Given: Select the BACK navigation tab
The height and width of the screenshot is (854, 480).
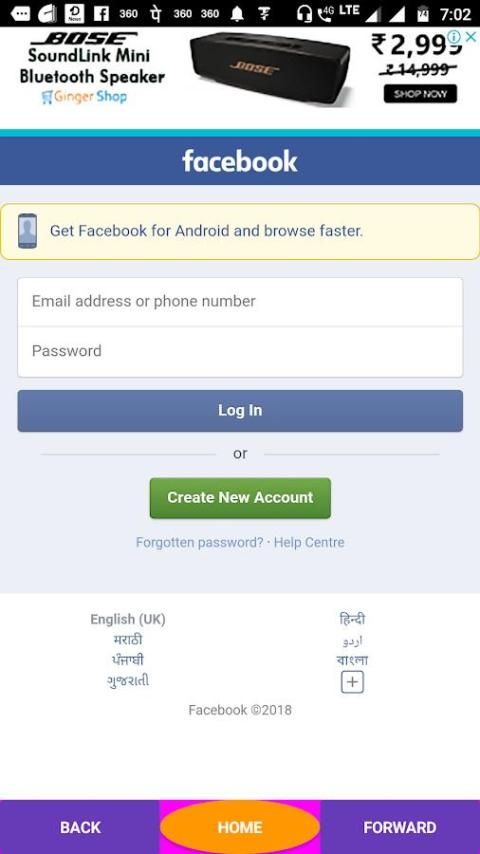Looking at the screenshot, I should [x=80, y=827].
